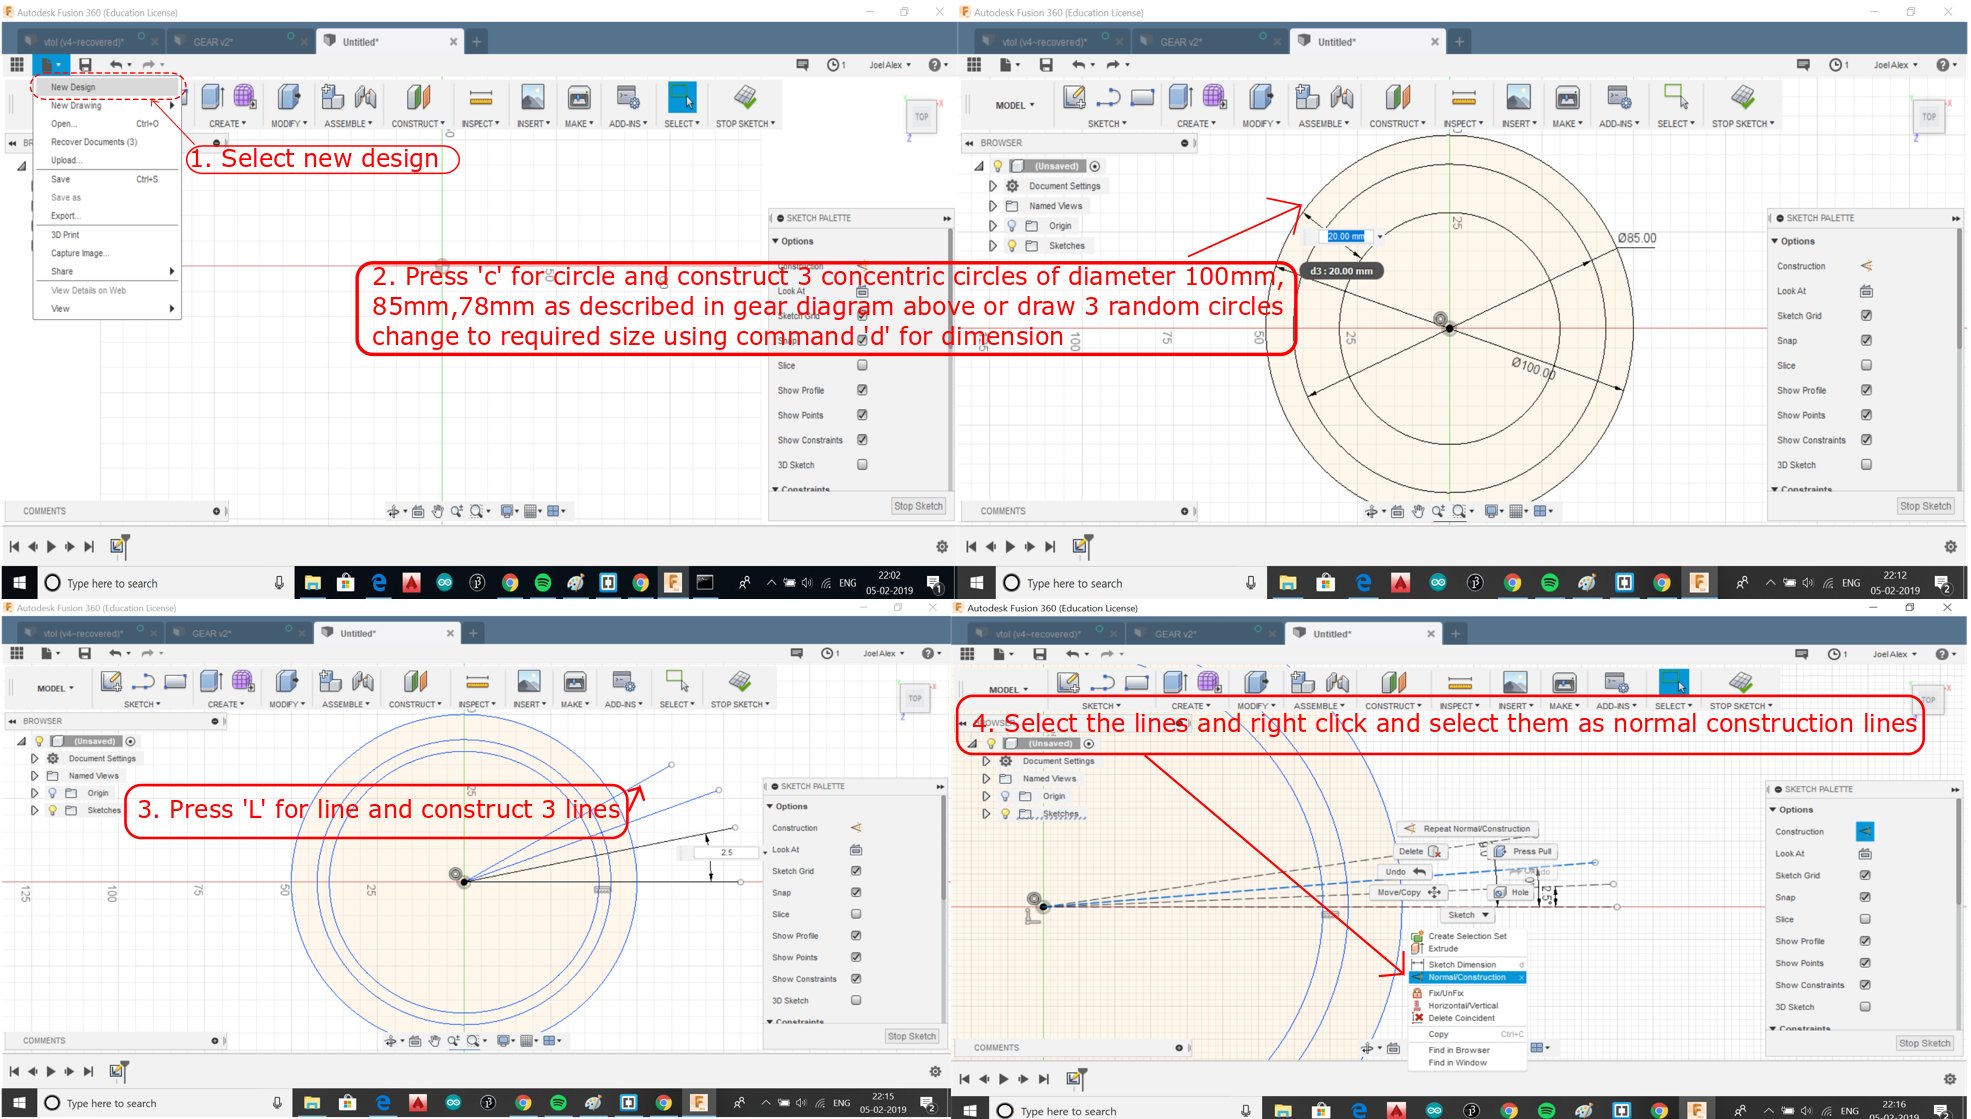The image size is (1971, 1119).
Task: Click the Insert image icon in bottom-right window
Action: [x=1514, y=683]
